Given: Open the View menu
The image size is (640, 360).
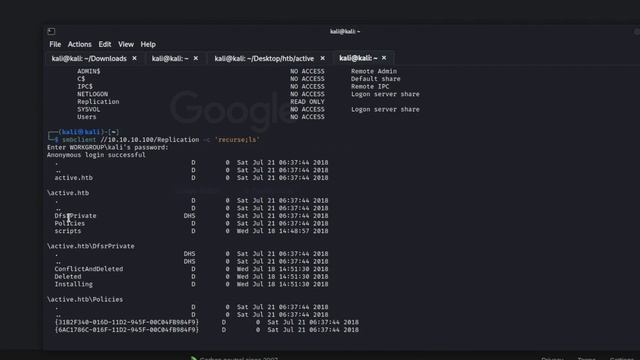Looking at the screenshot, I should pos(126,44).
